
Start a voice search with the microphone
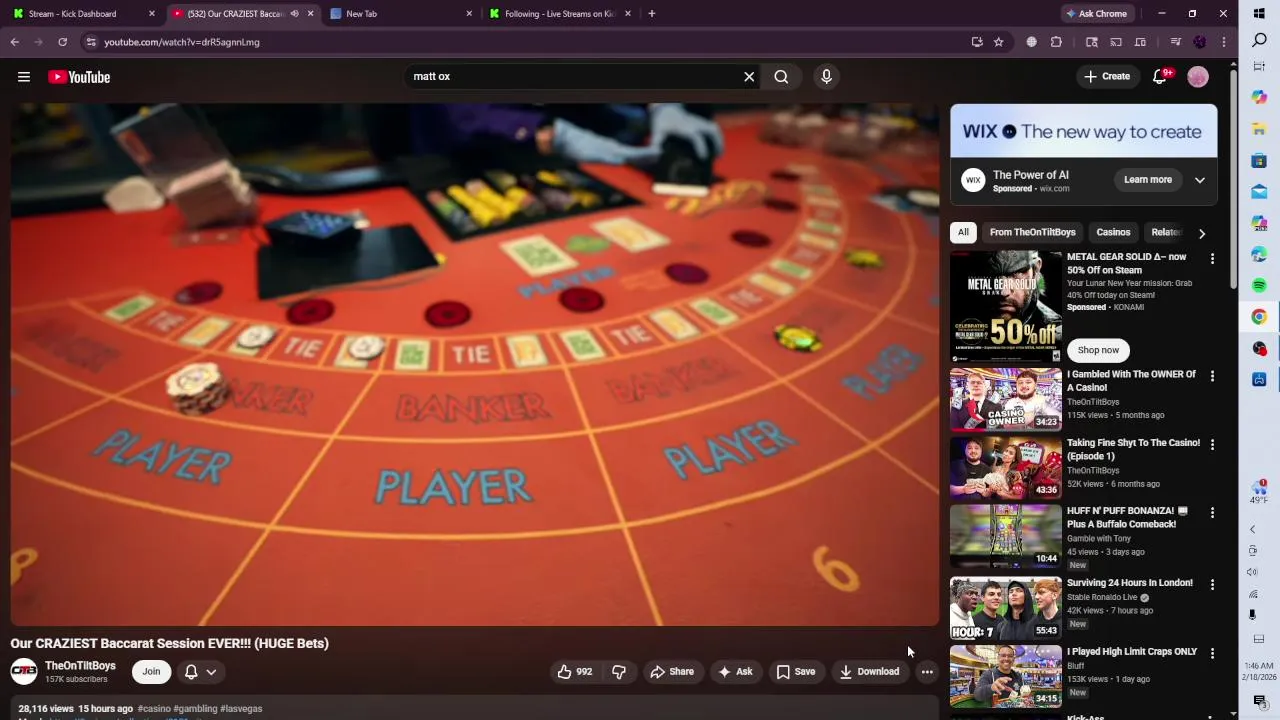click(826, 77)
